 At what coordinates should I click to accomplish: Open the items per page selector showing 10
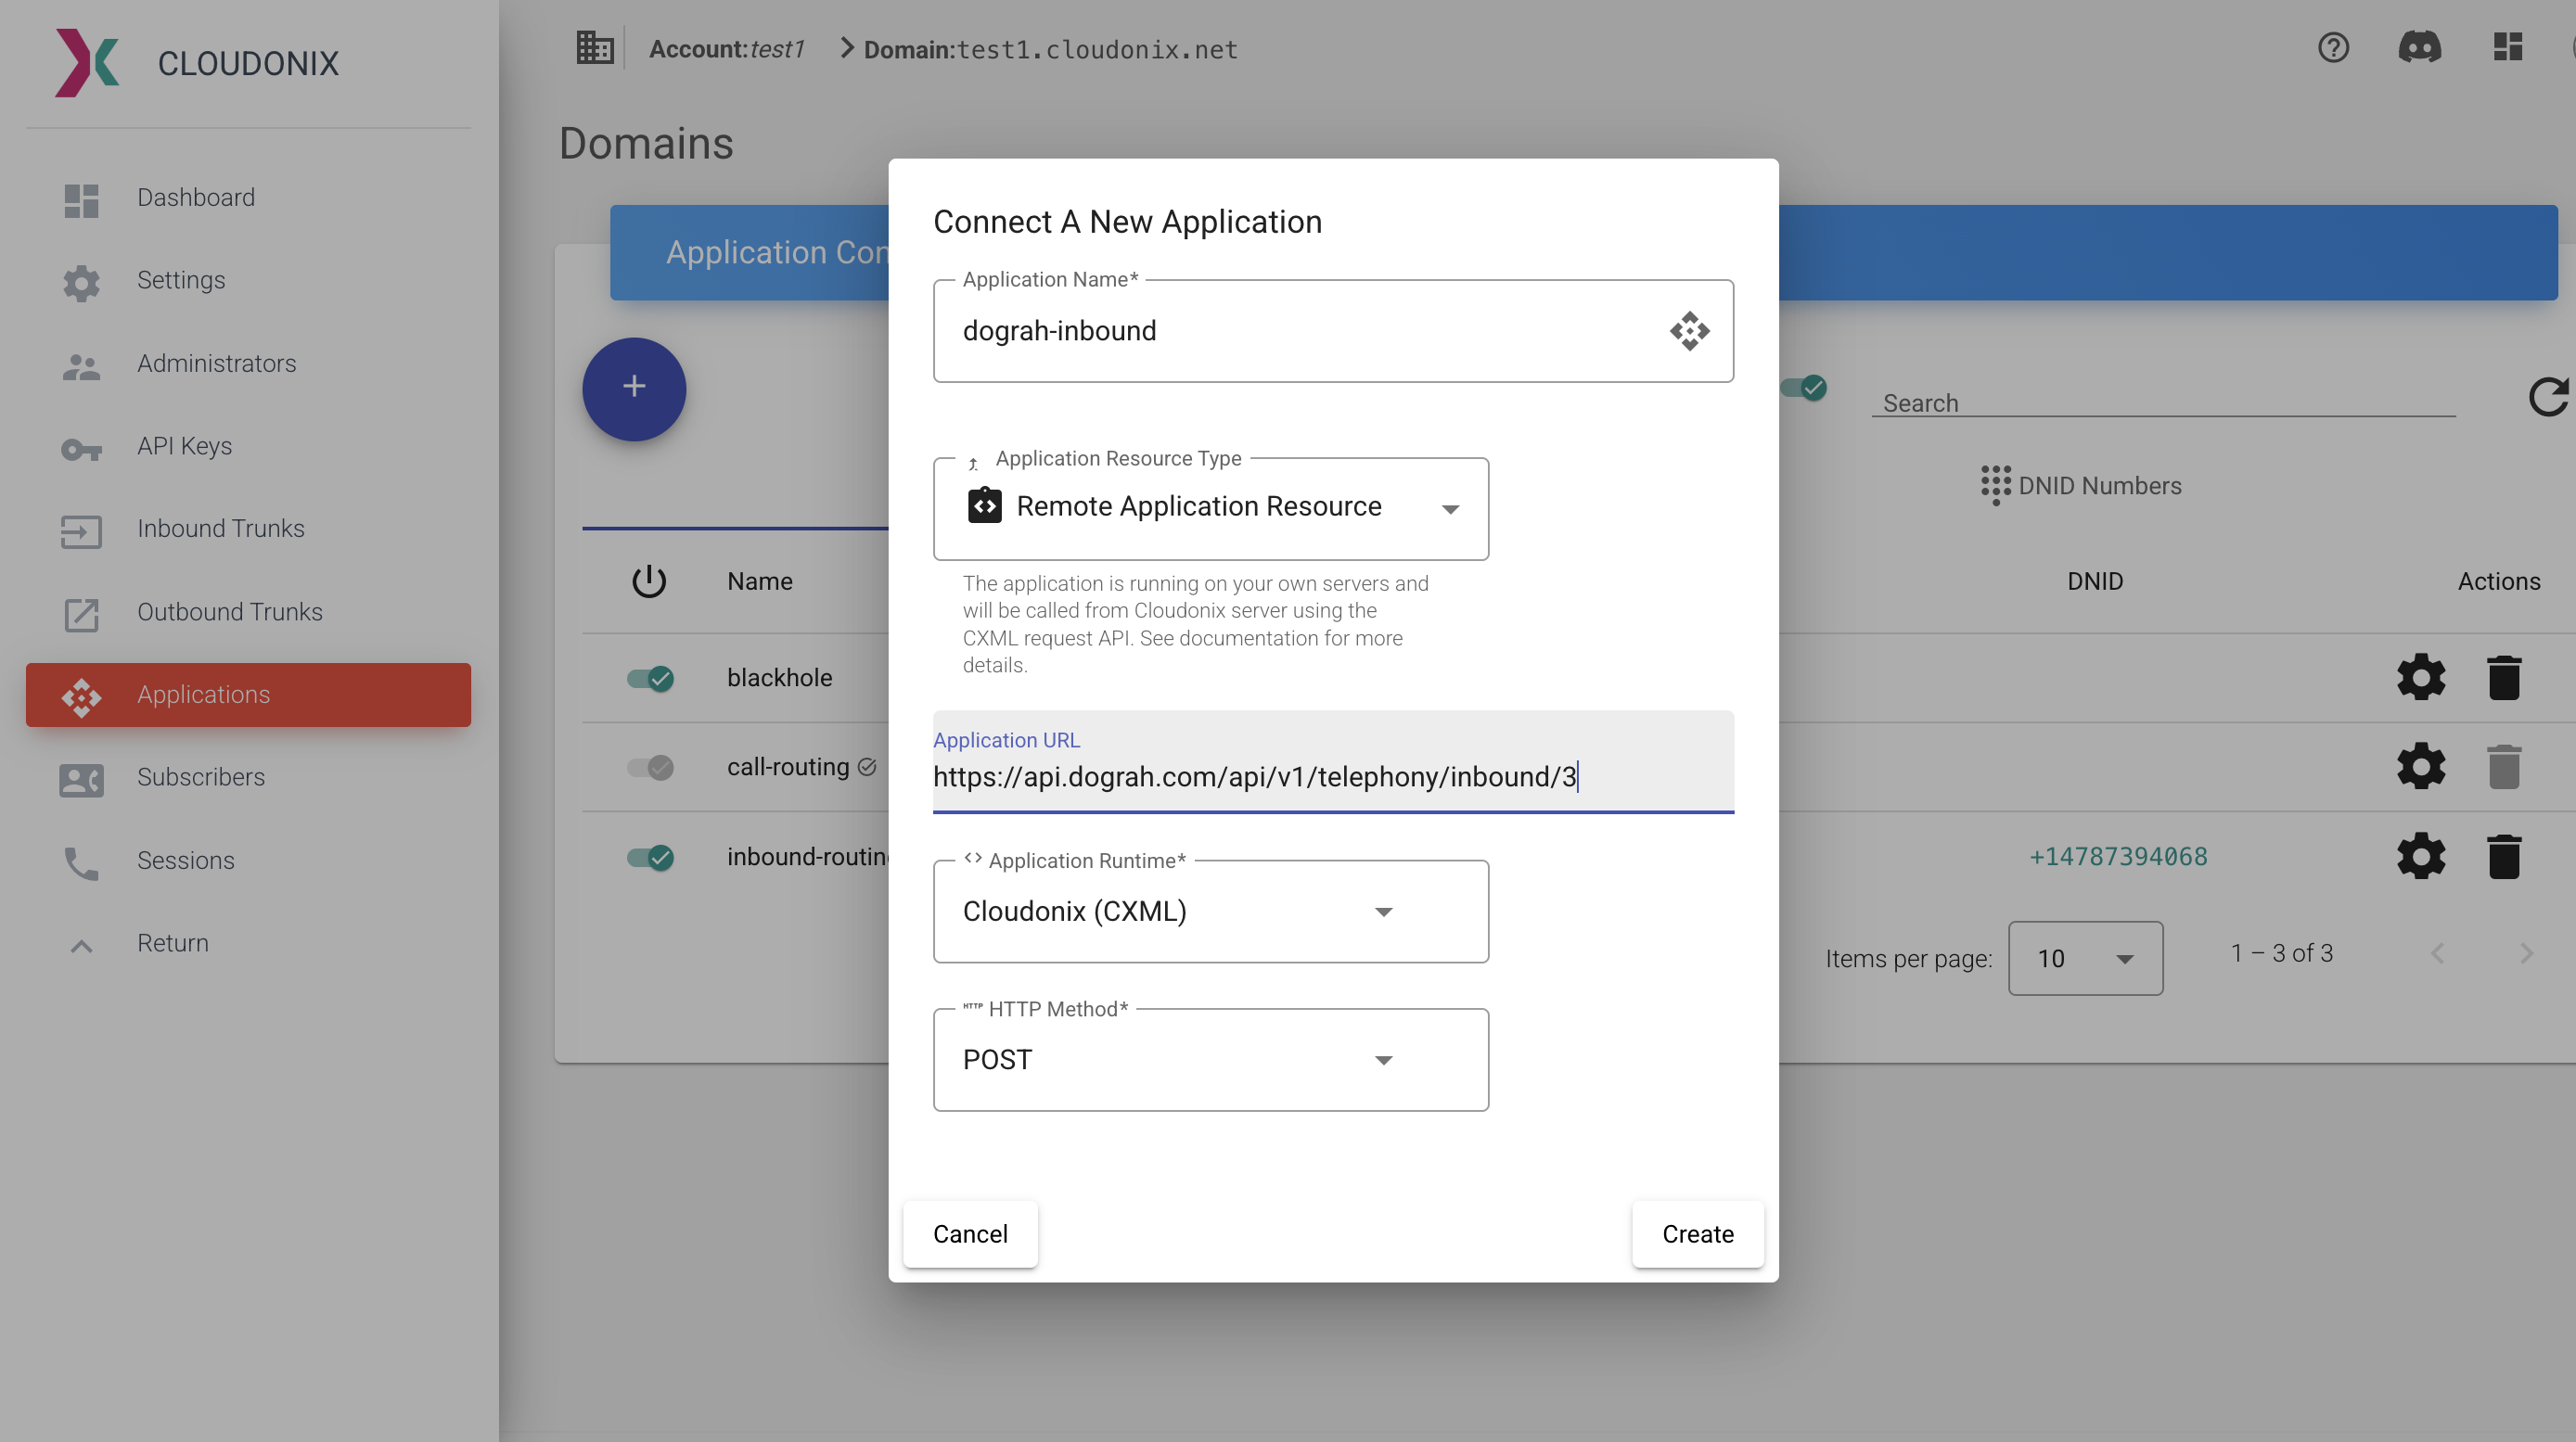click(x=2086, y=958)
